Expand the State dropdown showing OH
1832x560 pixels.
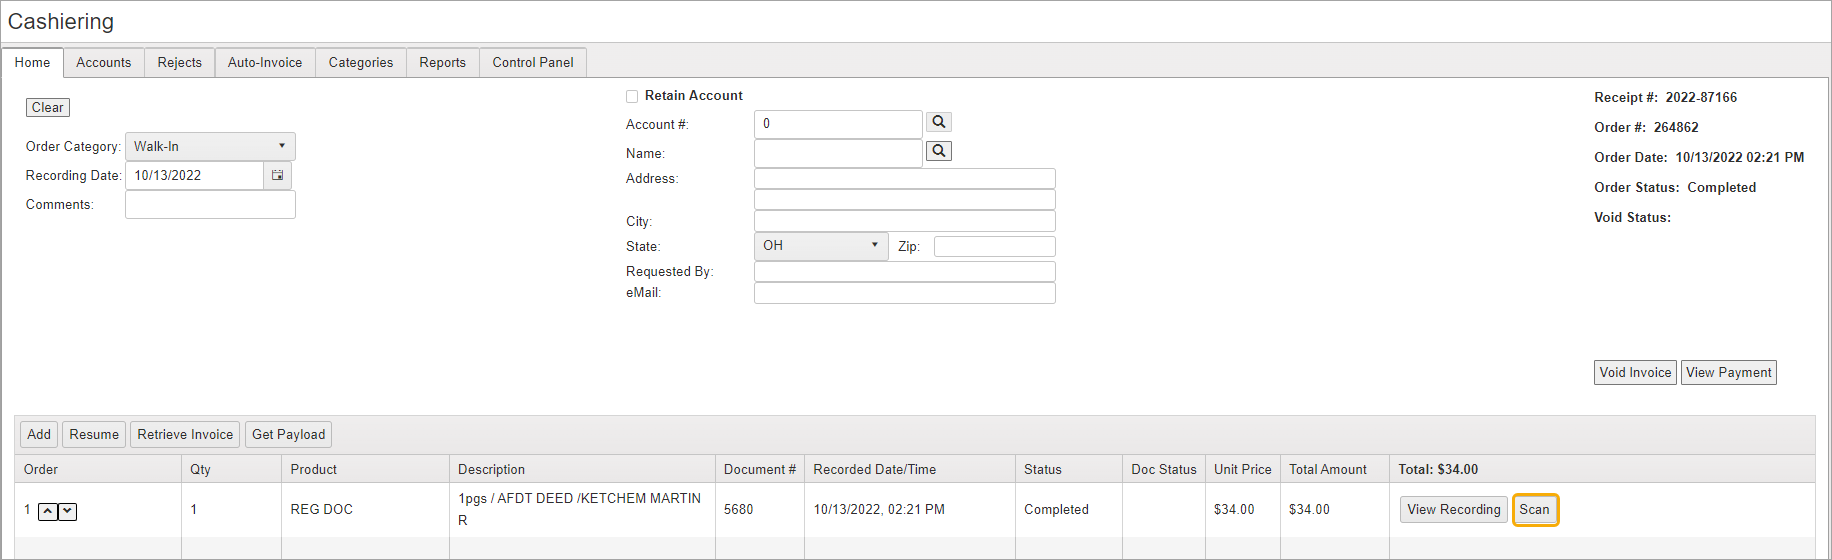coord(820,246)
